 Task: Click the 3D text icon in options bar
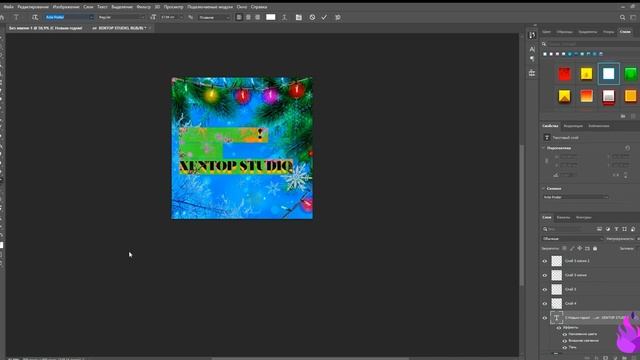click(338, 17)
